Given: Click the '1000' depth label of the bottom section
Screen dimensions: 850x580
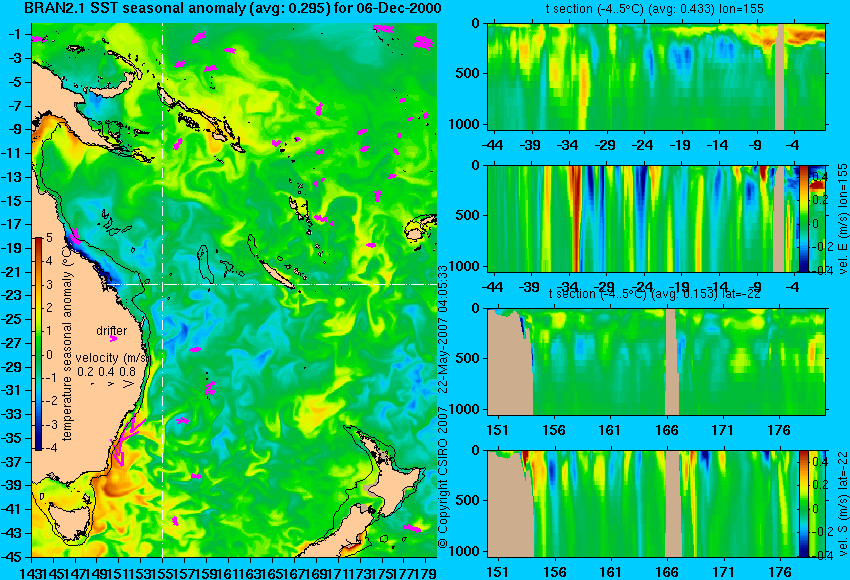Looking at the screenshot, I should [x=465, y=551].
